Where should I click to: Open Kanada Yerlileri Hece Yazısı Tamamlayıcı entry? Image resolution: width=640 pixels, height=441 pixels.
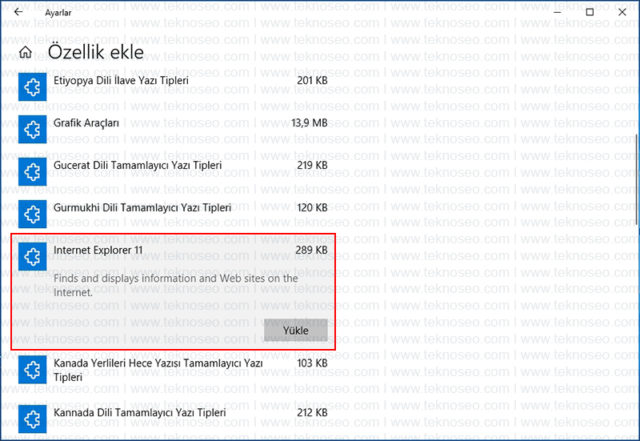click(x=158, y=370)
